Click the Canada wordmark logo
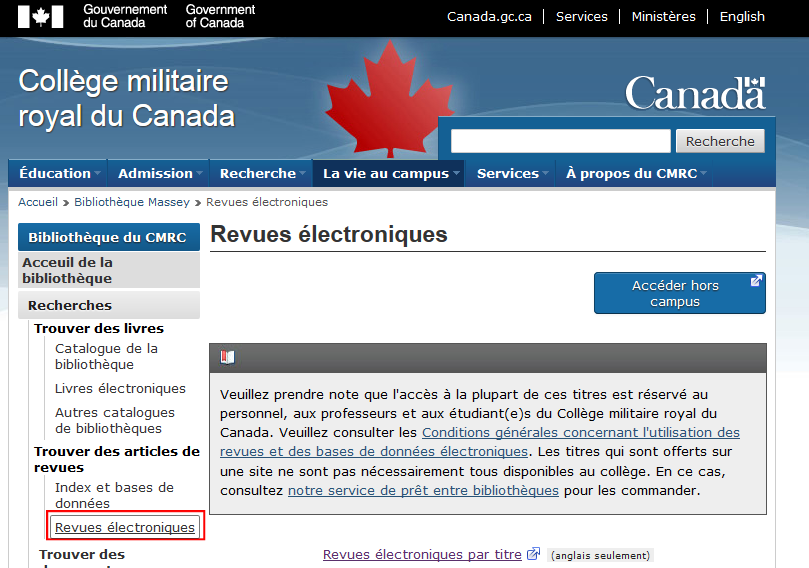The width and height of the screenshot is (809, 568). [695, 93]
